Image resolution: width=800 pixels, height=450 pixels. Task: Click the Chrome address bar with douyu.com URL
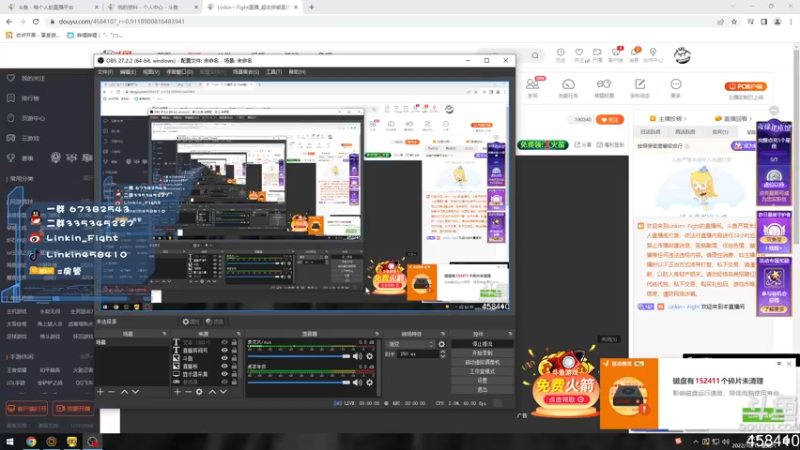coord(378,22)
